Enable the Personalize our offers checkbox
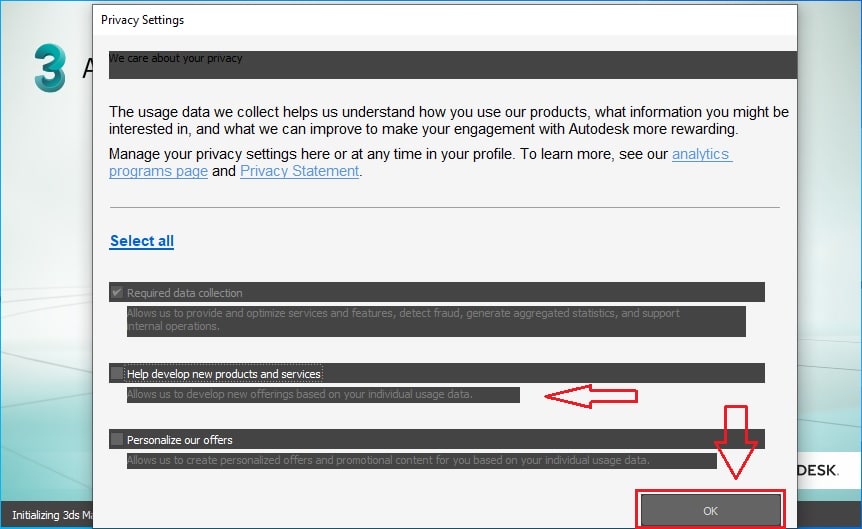 [117, 439]
